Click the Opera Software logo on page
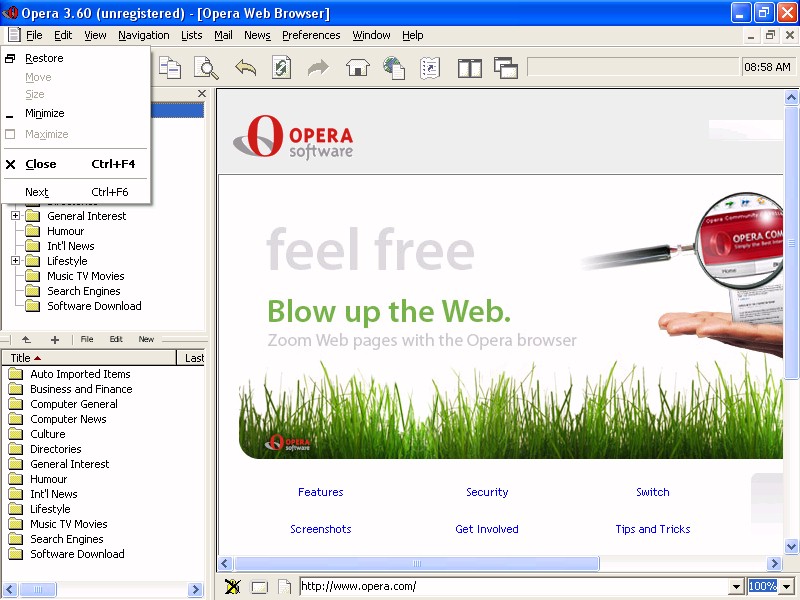800x600 pixels. tap(293, 137)
